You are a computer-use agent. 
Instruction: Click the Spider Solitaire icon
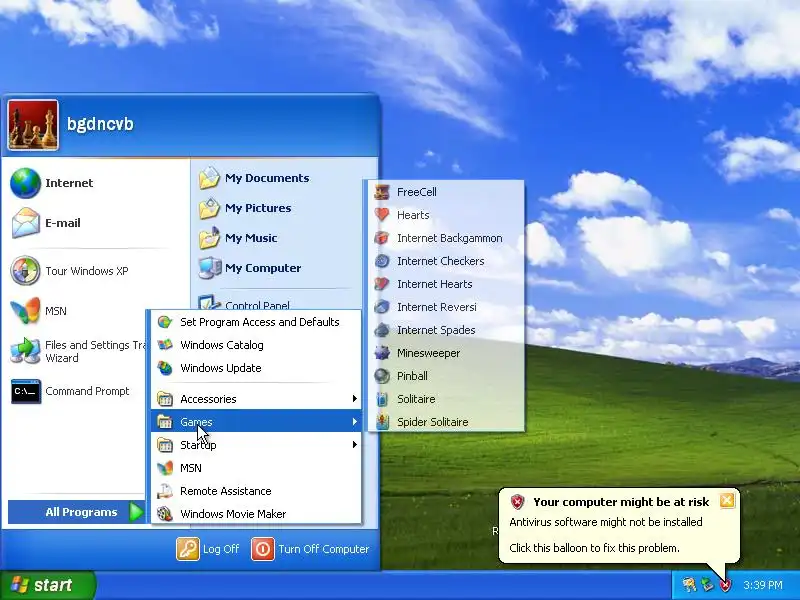point(382,422)
